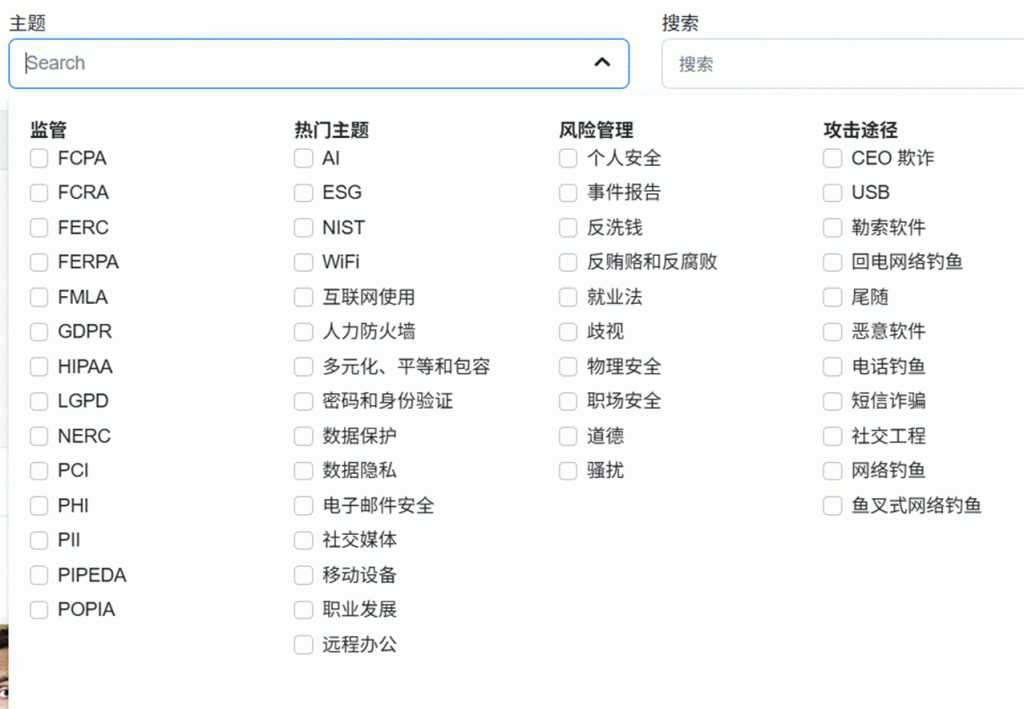Enable the HIPAA option
This screenshot has height=709, width=1024.
coord(39,367)
